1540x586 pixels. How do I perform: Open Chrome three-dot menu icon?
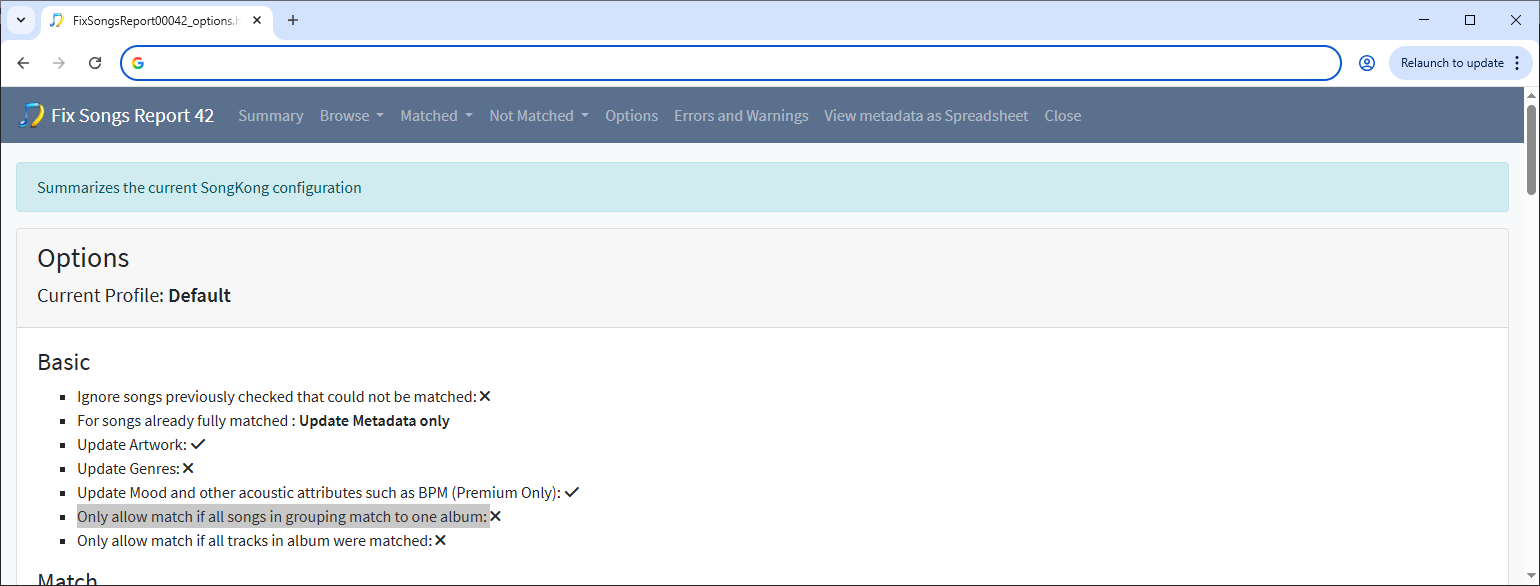tap(1517, 63)
